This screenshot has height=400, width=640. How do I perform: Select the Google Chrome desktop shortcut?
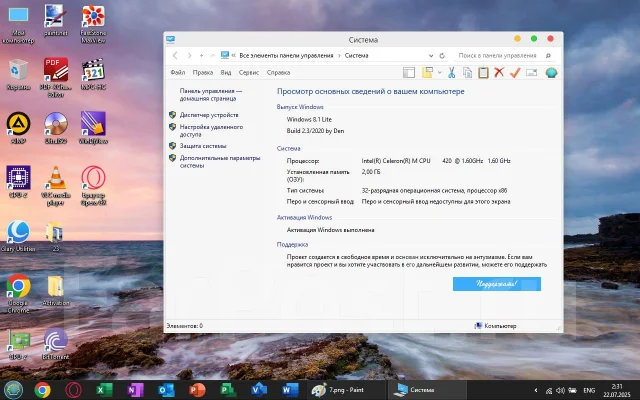click(x=18, y=293)
